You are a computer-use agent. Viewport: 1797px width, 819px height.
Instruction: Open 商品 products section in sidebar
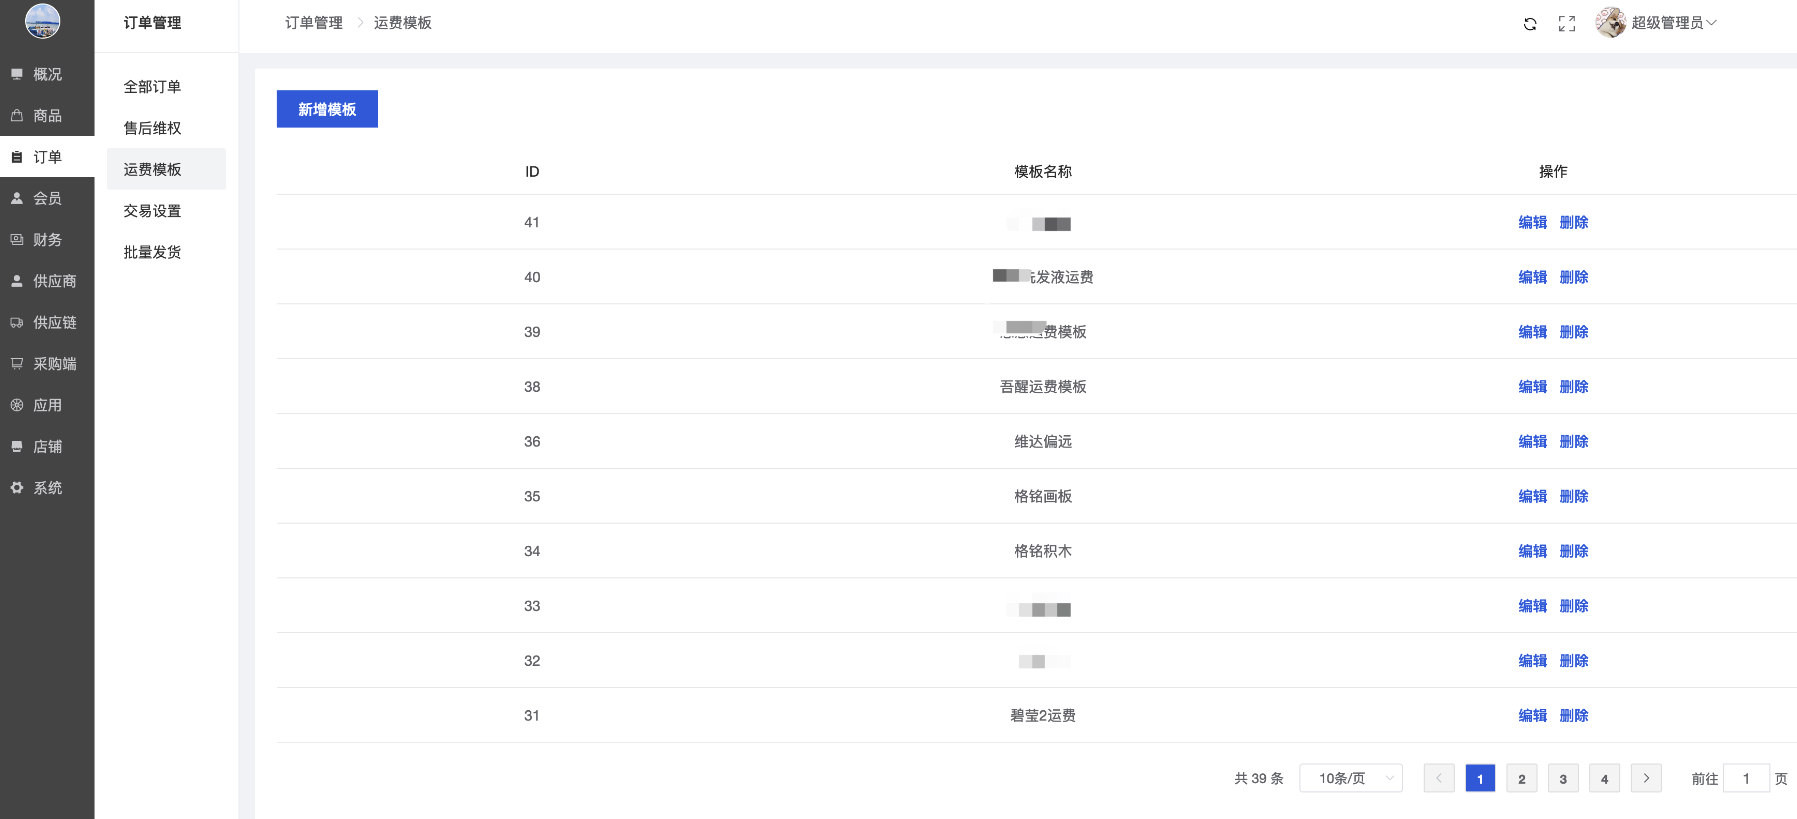click(46, 116)
